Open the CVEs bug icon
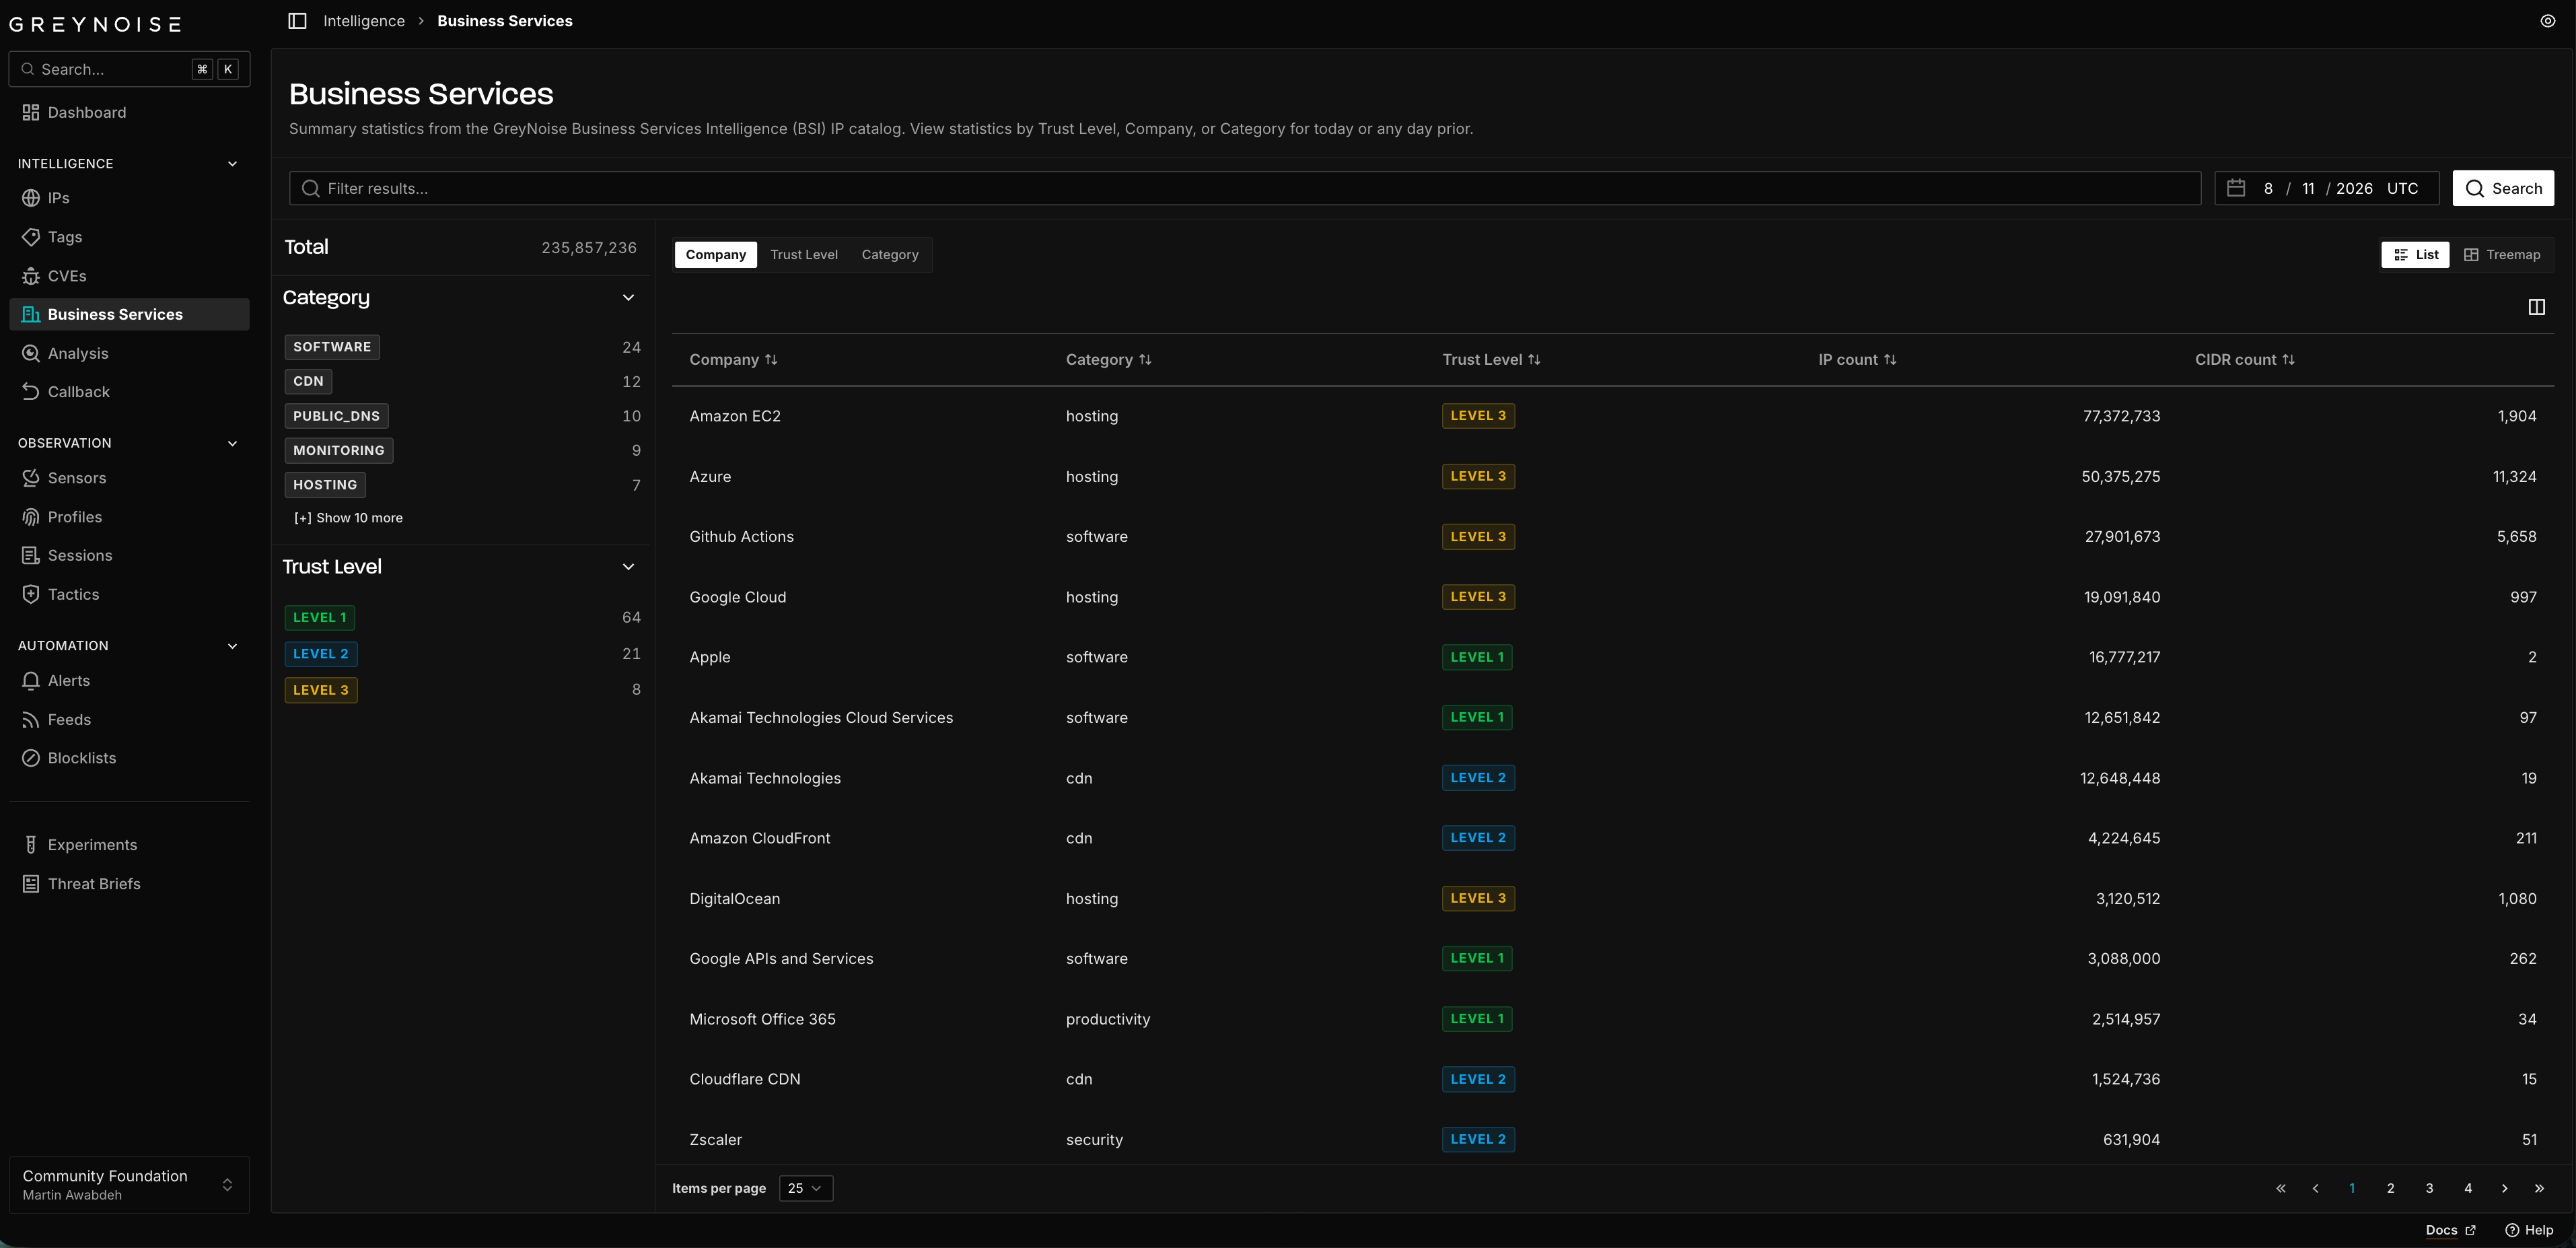This screenshot has height=1248, width=2576. click(31, 276)
